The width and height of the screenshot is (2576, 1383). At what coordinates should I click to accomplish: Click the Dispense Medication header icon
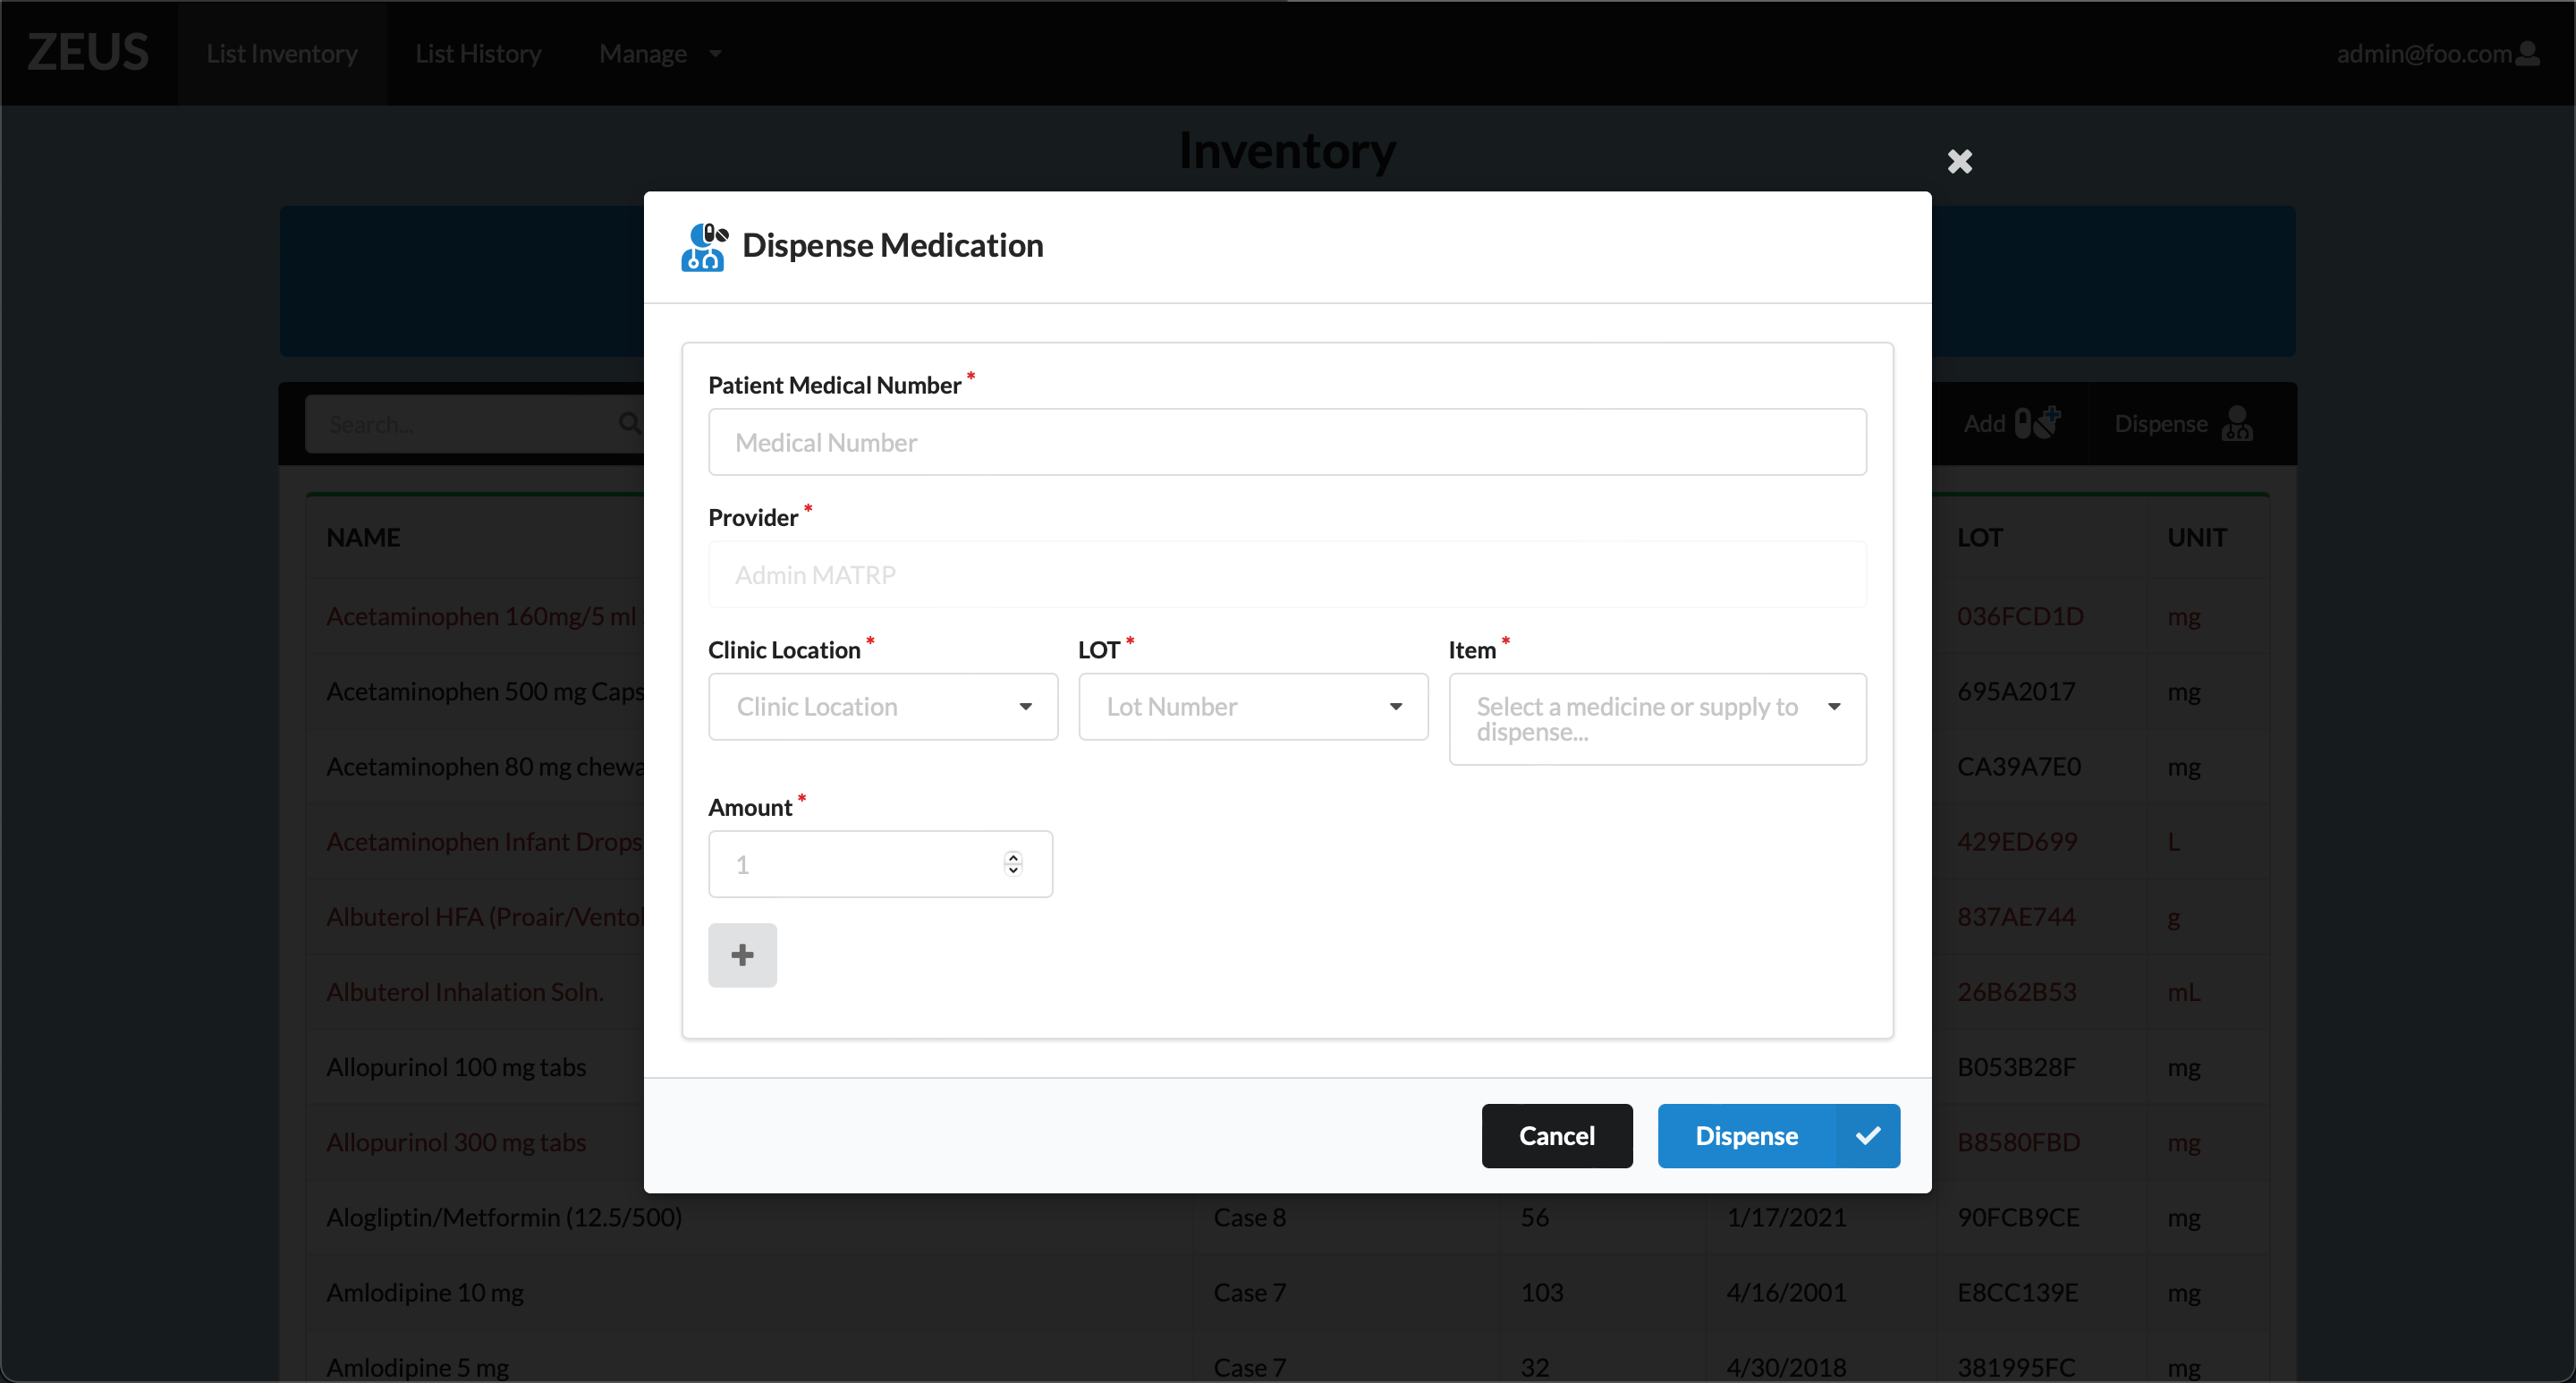coord(704,247)
